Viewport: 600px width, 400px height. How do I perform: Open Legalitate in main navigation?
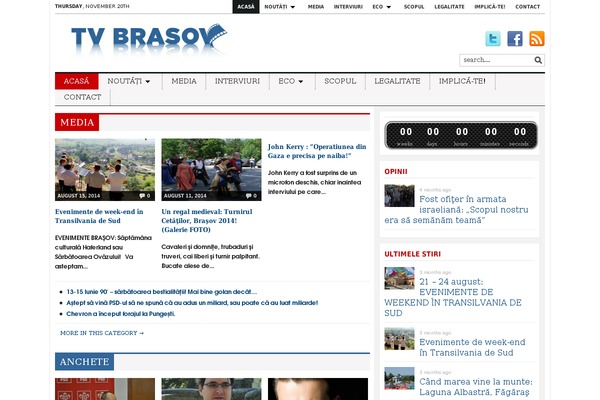click(x=397, y=81)
